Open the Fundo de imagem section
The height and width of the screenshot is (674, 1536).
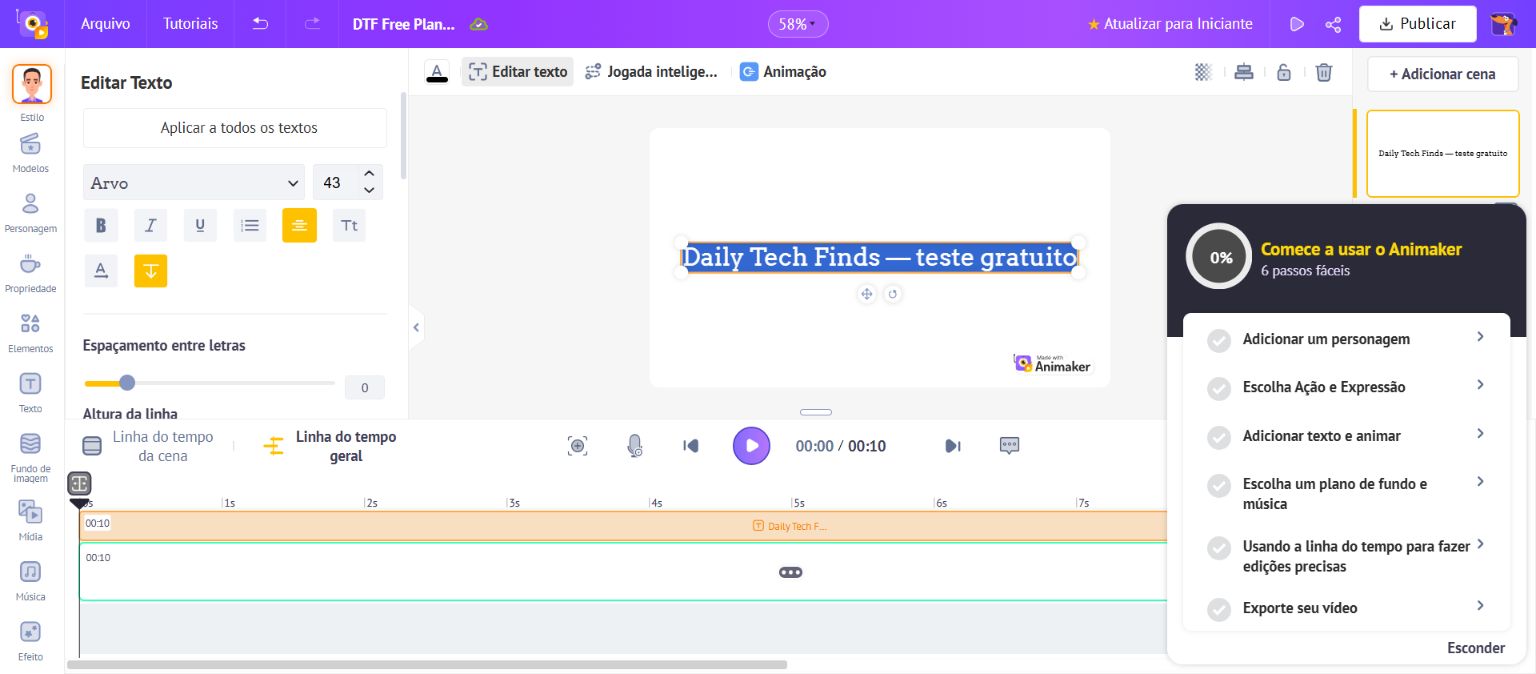click(31, 457)
